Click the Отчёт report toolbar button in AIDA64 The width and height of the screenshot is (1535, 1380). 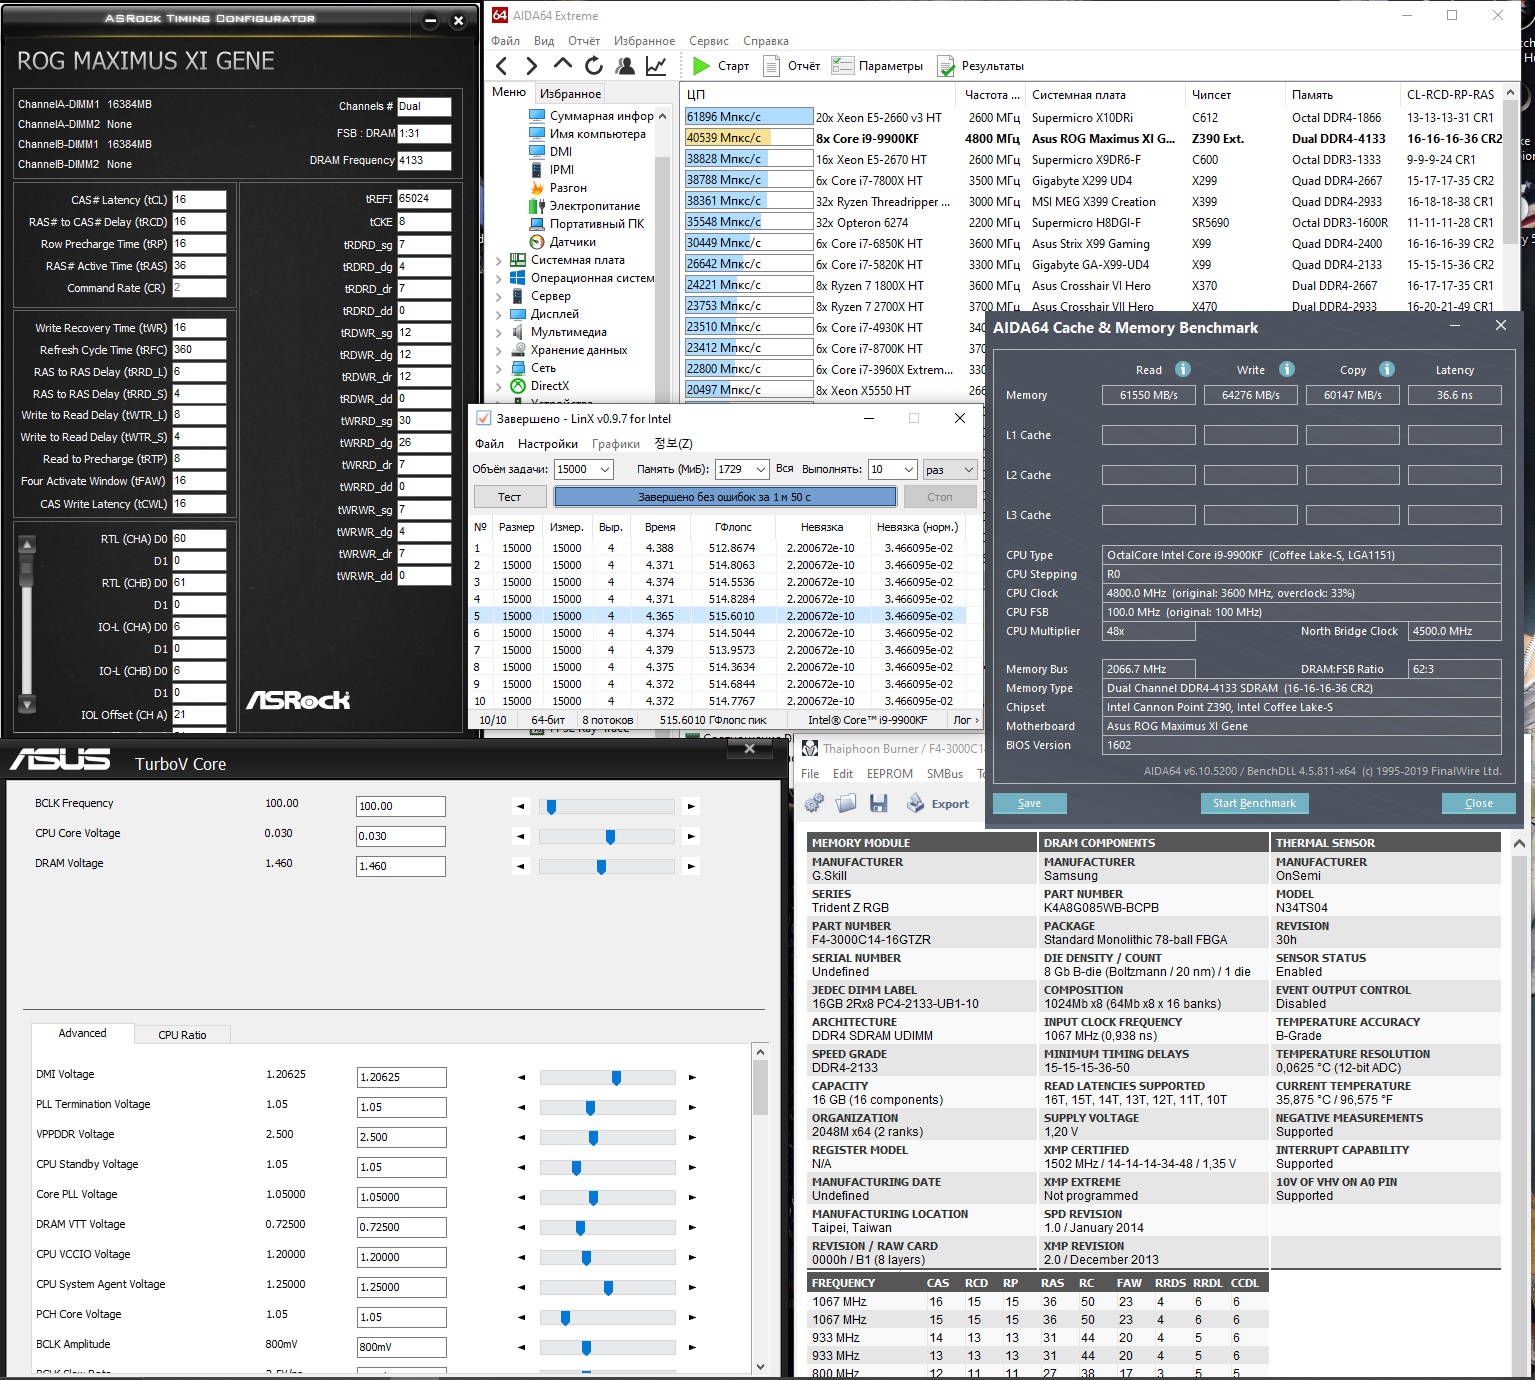[792, 66]
